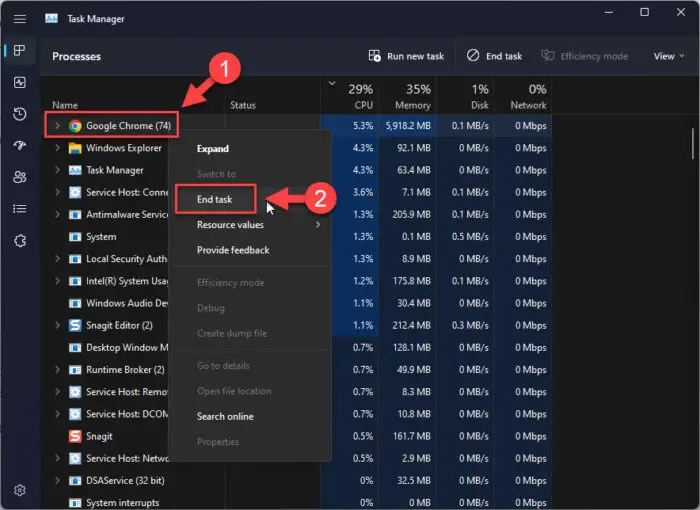Click the Snagit Editor process icon
This screenshot has width=700, height=510.
(x=75, y=325)
